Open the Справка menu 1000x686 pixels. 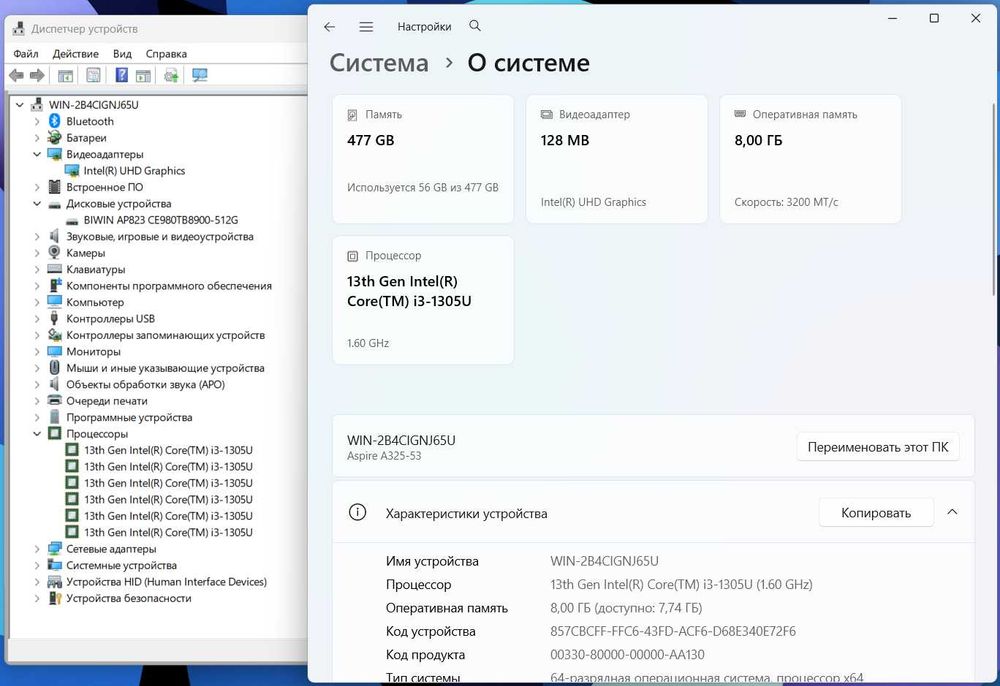click(x=166, y=54)
